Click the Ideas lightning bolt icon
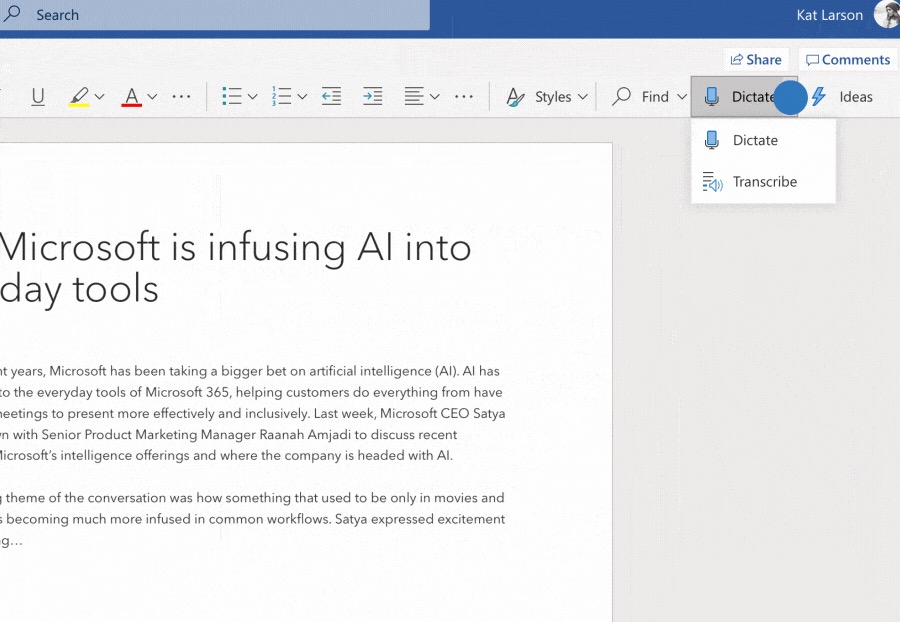 (819, 97)
